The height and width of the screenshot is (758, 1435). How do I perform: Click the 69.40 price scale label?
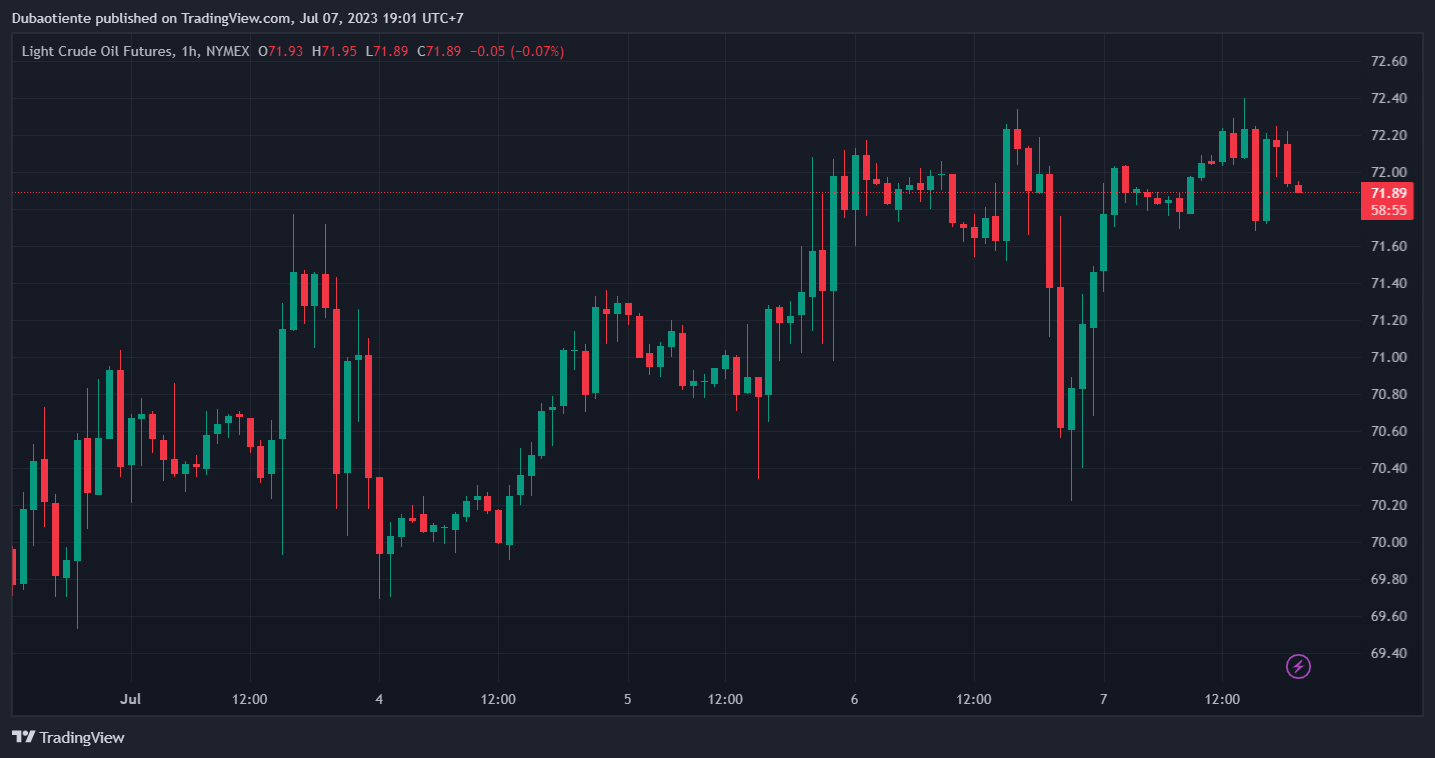(1388, 653)
